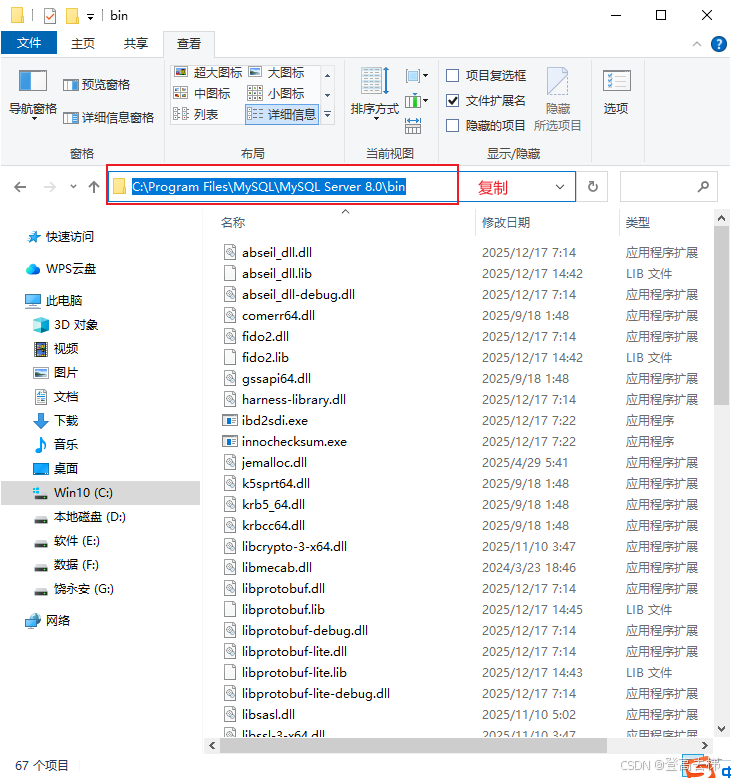Enable item check boxes (项目复选框)
This screenshot has height=778, width=731.
coord(452,75)
